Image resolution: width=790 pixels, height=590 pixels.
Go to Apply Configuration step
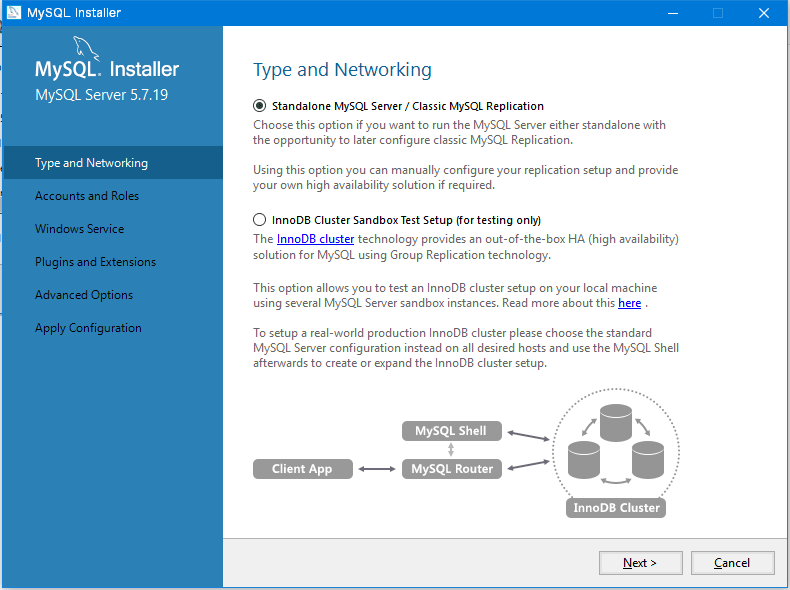pyautogui.click(x=88, y=328)
